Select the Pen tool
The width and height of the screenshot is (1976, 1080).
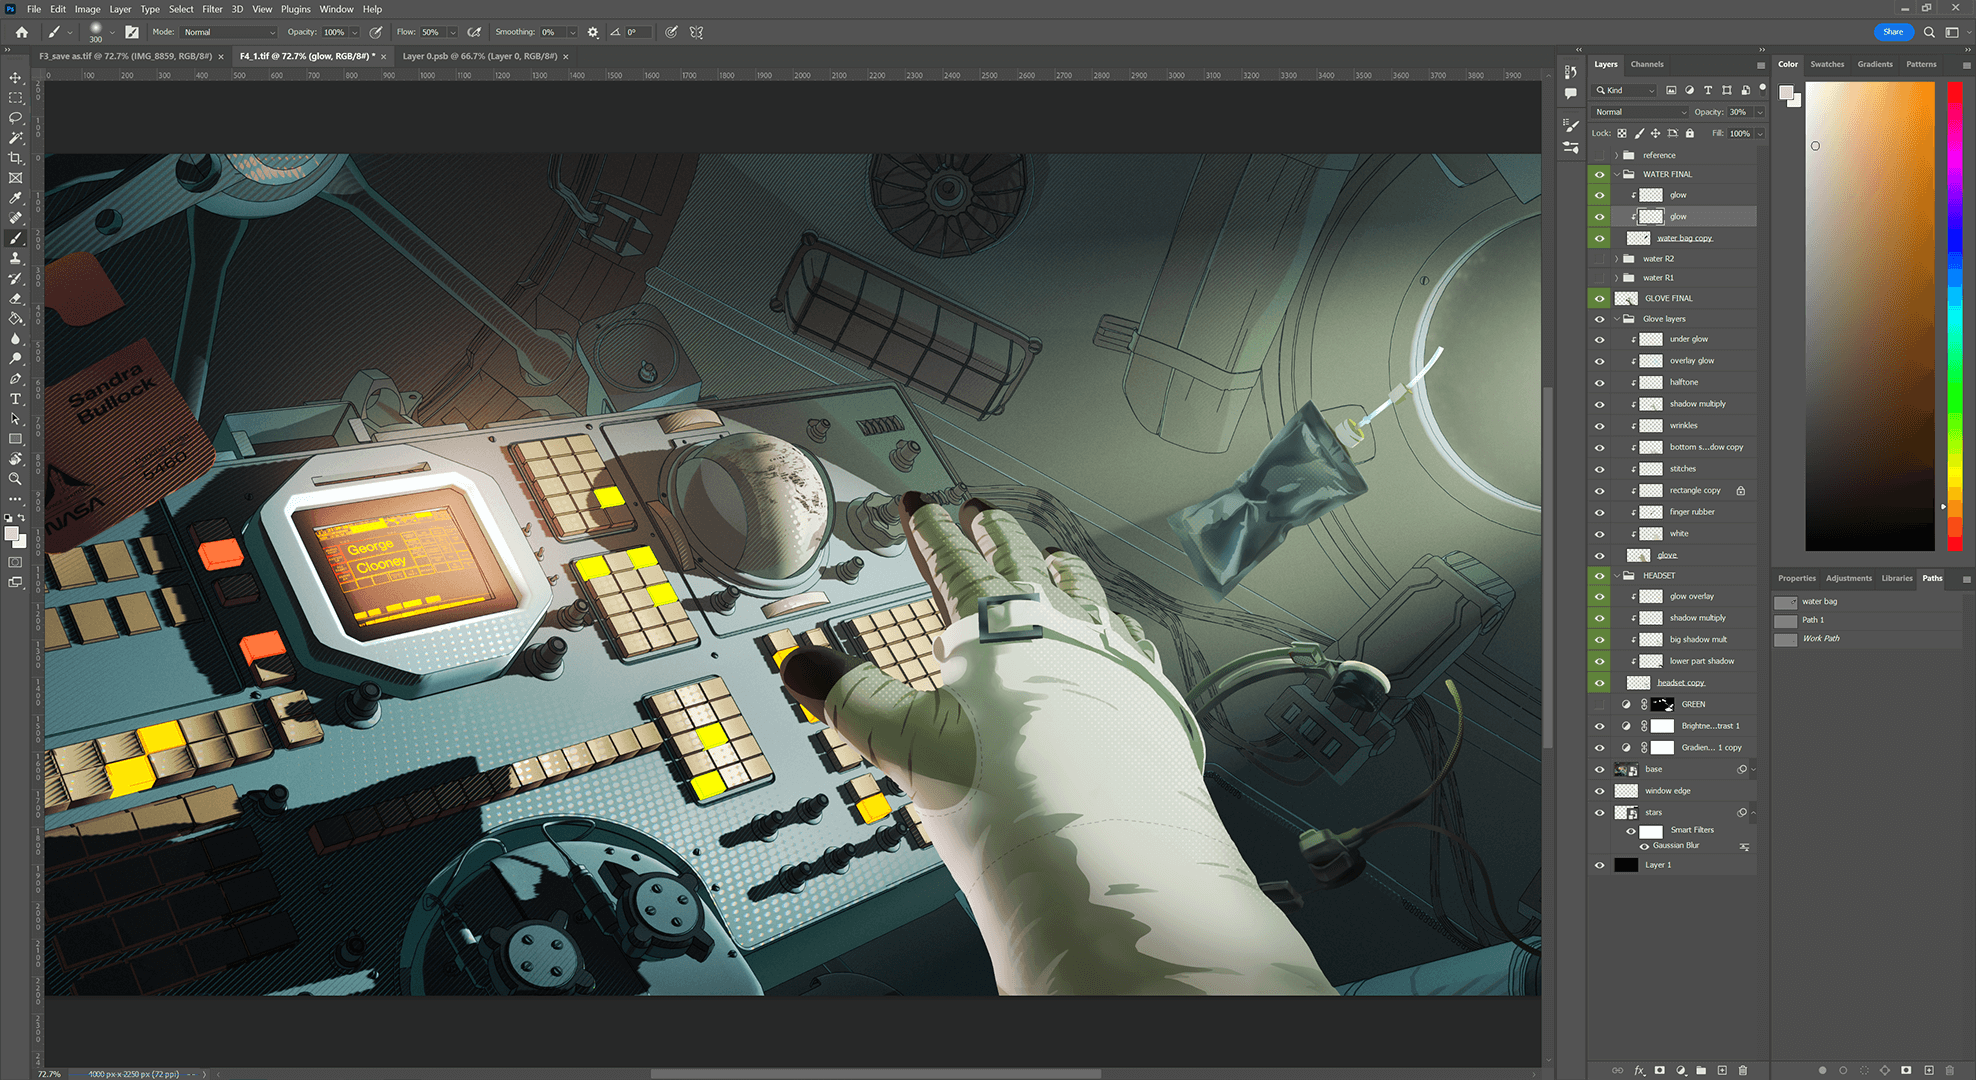pos(15,379)
